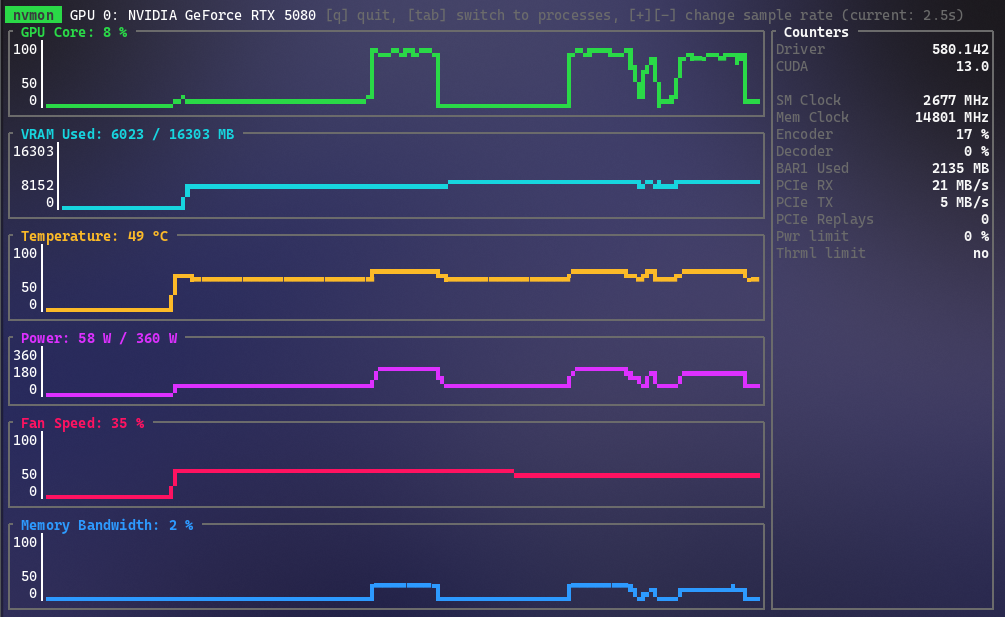
Task: Click the Power: 58 W / 360 W heading
Action: coord(99,338)
